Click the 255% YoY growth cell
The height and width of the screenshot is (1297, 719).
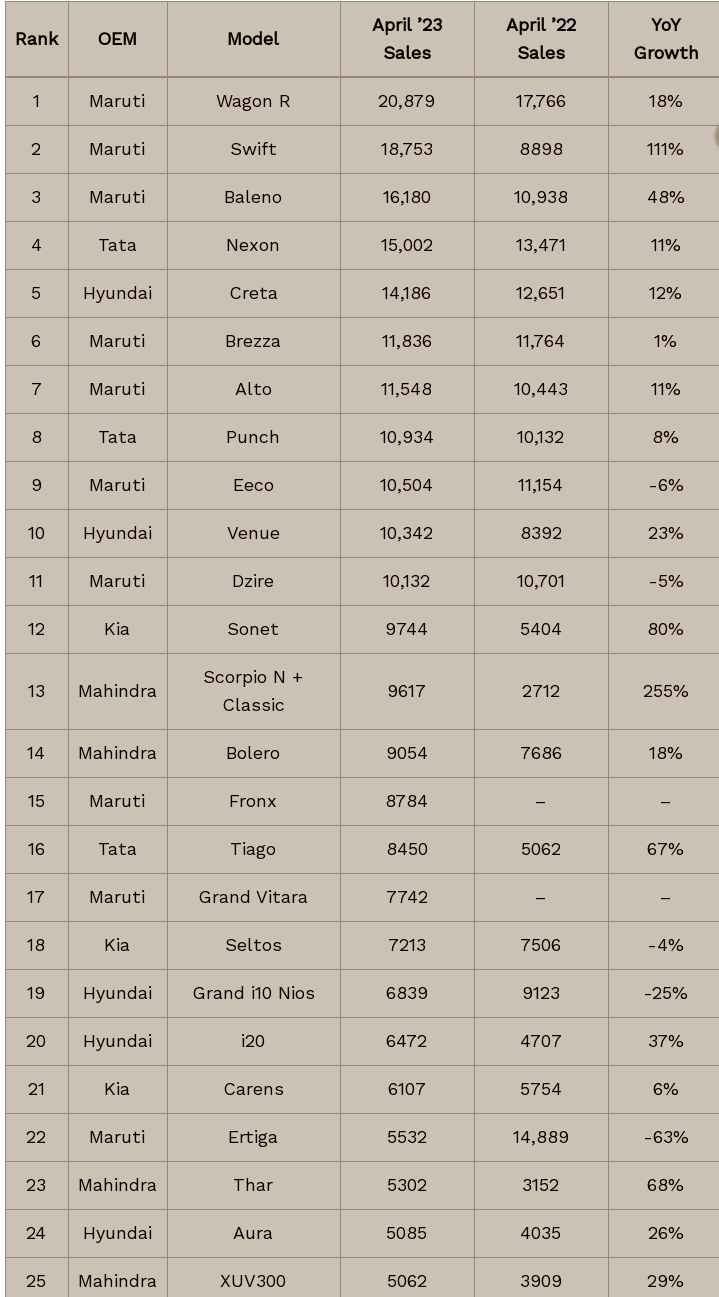(x=665, y=691)
